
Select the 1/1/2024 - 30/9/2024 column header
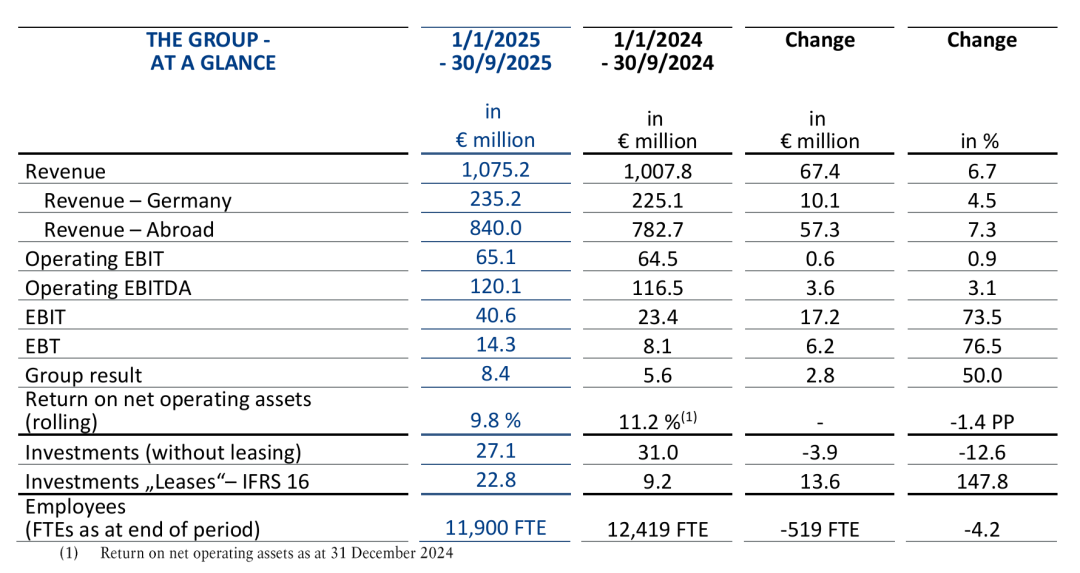tap(658, 52)
